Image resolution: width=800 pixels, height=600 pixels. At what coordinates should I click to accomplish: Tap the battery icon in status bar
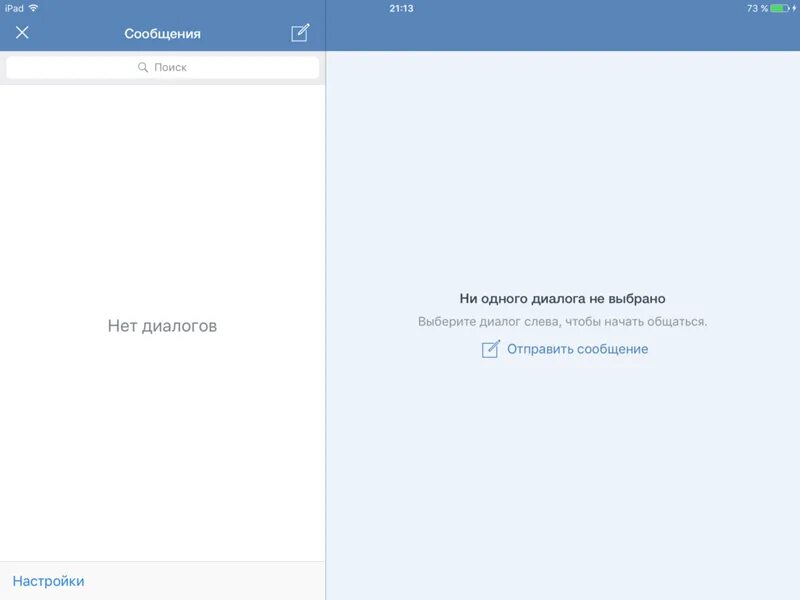pyautogui.click(x=780, y=8)
